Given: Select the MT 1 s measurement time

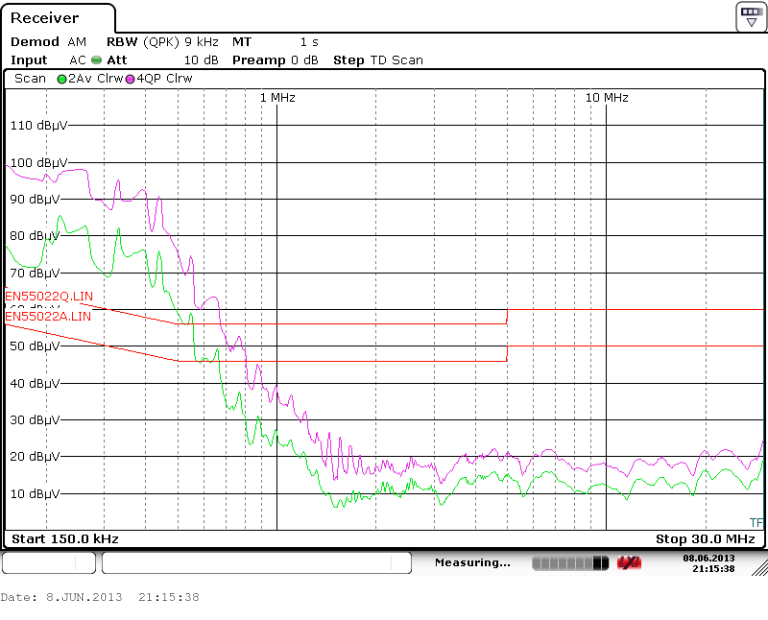Looking at the screenshot, I should click(276, 42).
